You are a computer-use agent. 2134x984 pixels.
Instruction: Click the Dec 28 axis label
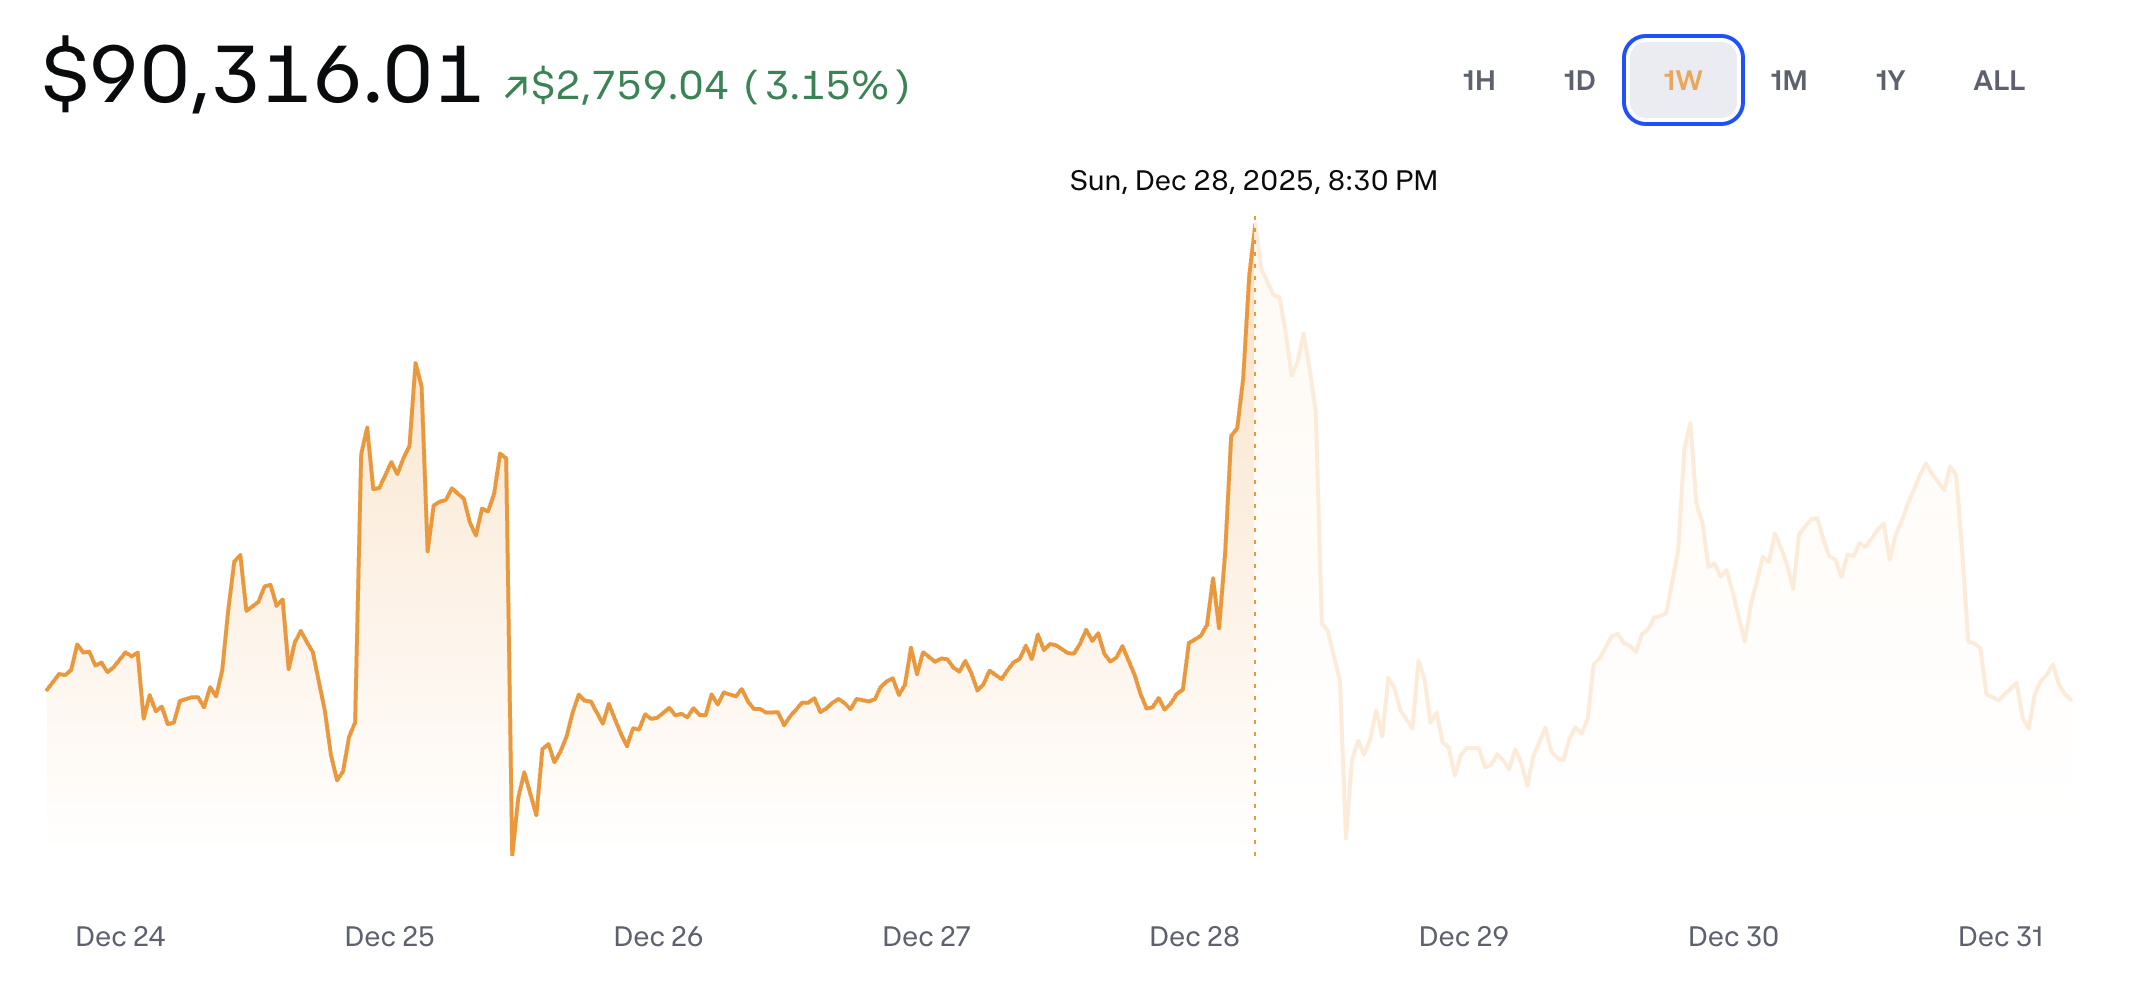coord(1194,937)
